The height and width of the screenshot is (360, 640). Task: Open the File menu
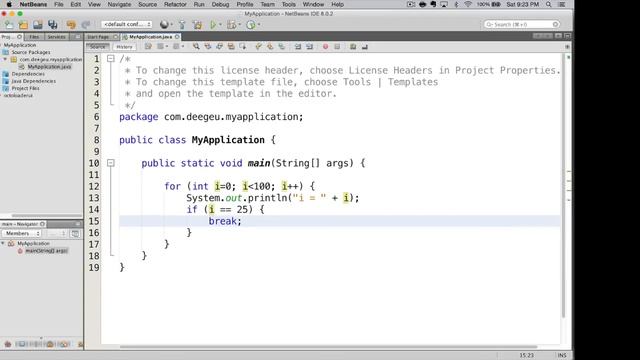pyautogui.click(x=59, y=4)
